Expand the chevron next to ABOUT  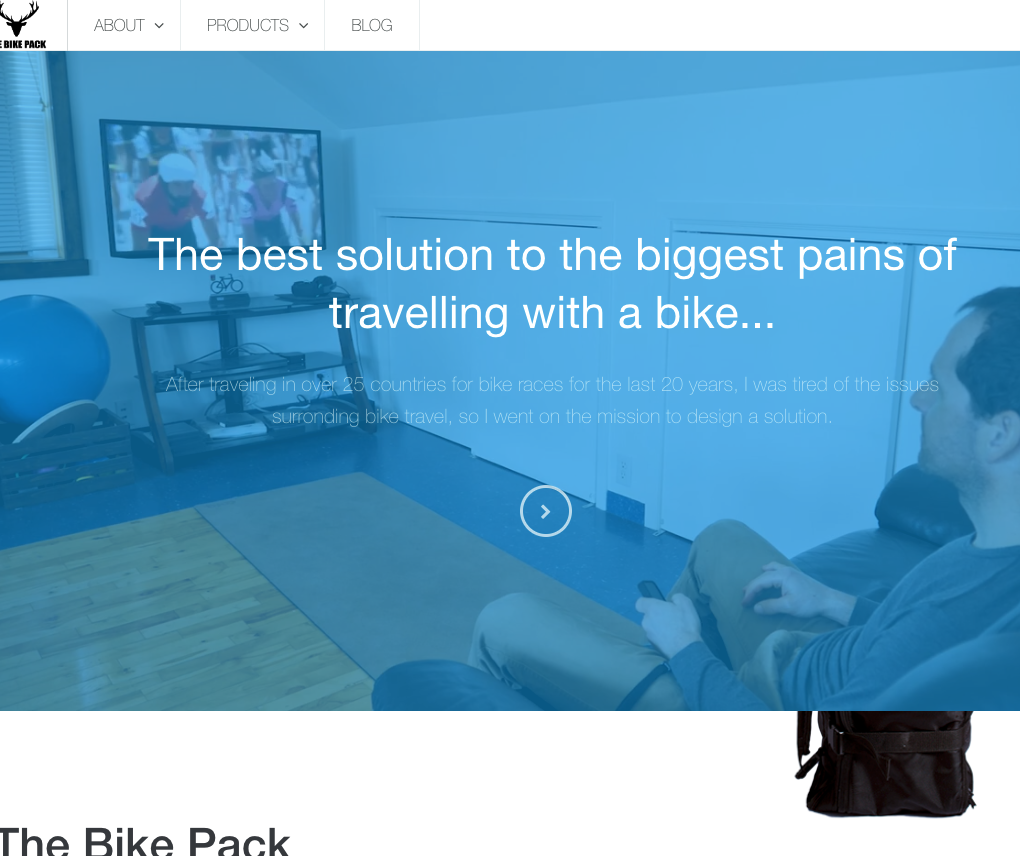[x=159, y=25]
